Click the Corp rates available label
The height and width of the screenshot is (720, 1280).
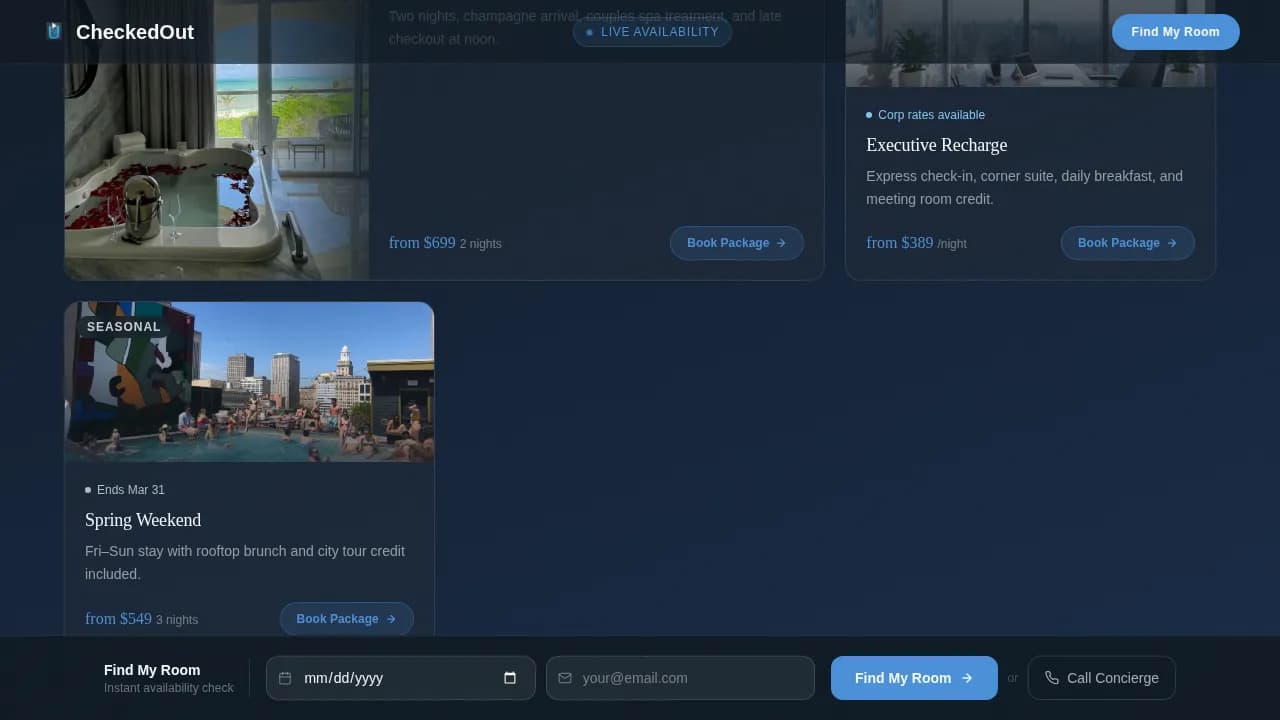tap(931, 115)
